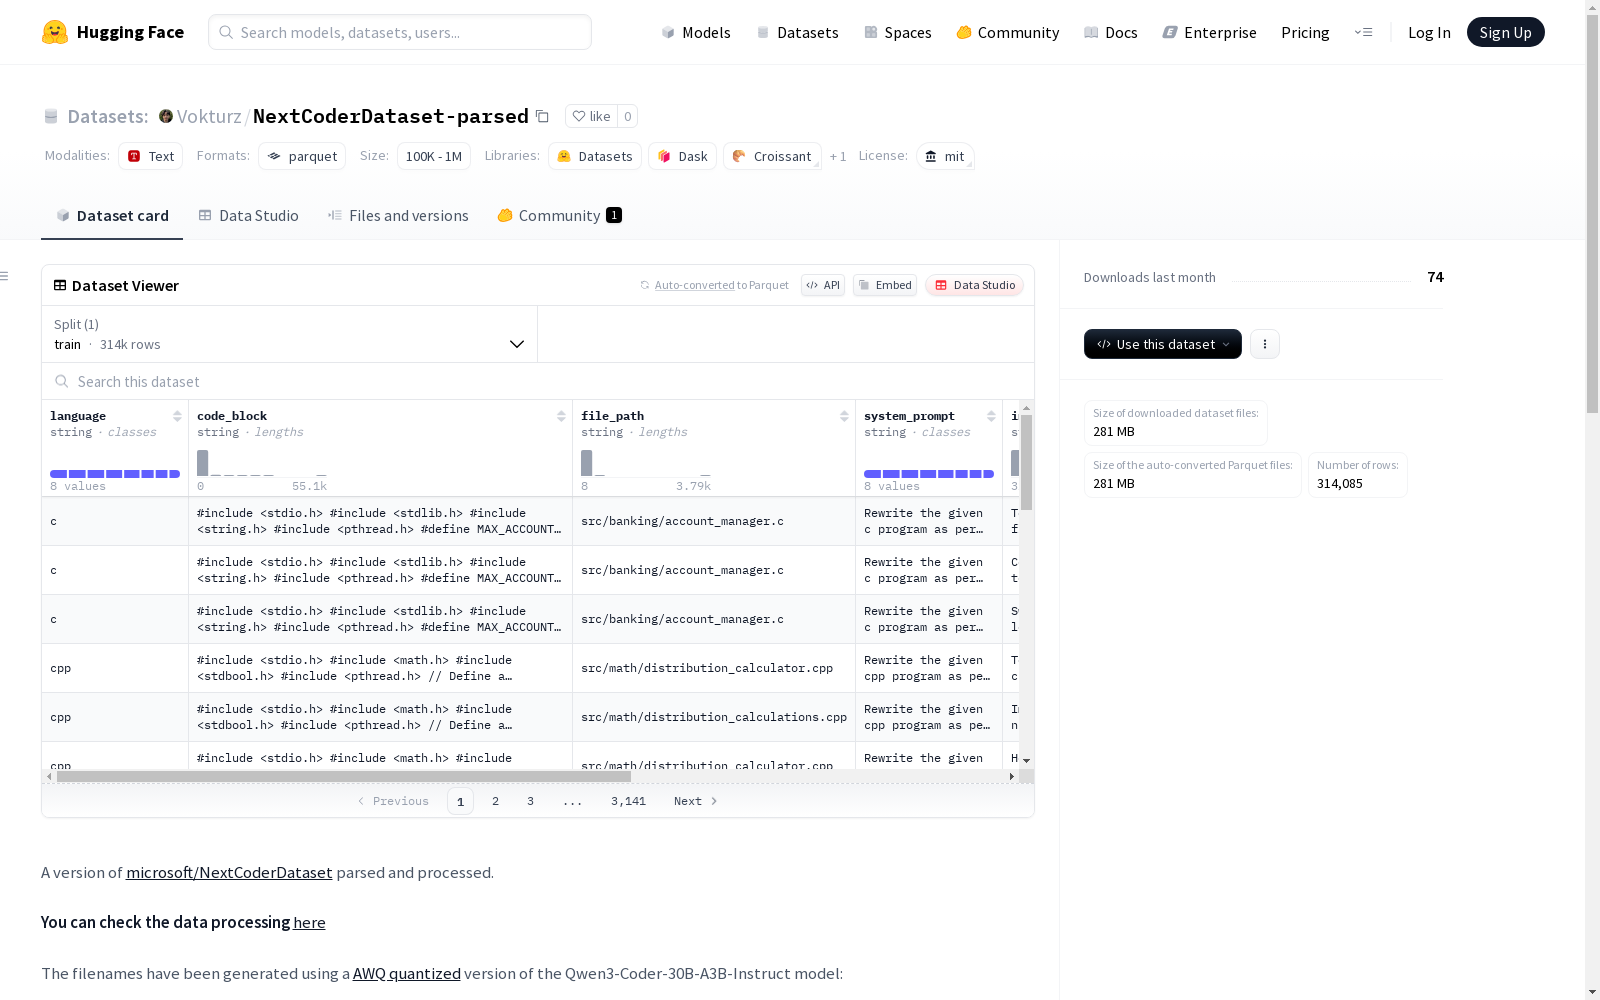The image size is (1600, 1000).
Task: Select the Text modality tag
Action: [151, 156]
